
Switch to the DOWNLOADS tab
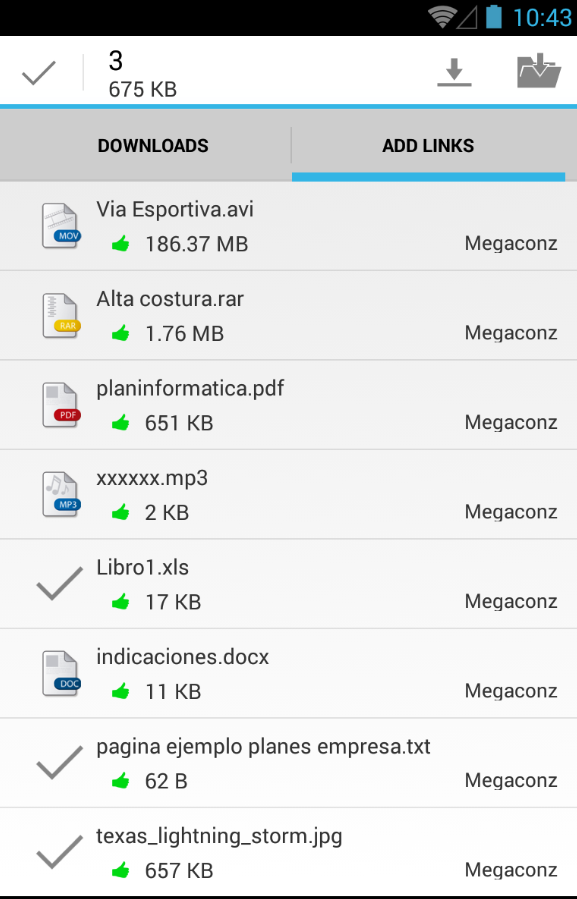pos(153,146)
